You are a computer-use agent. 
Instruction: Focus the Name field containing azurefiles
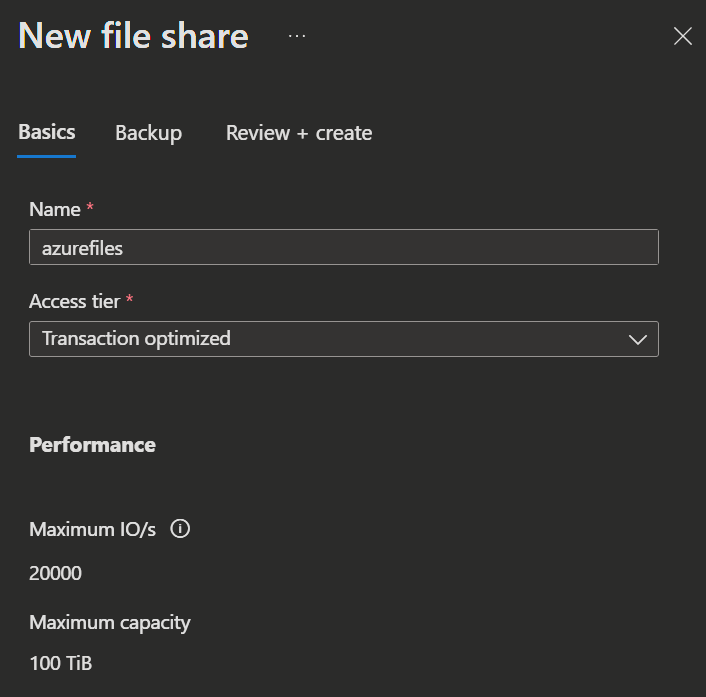coord(344,247)
